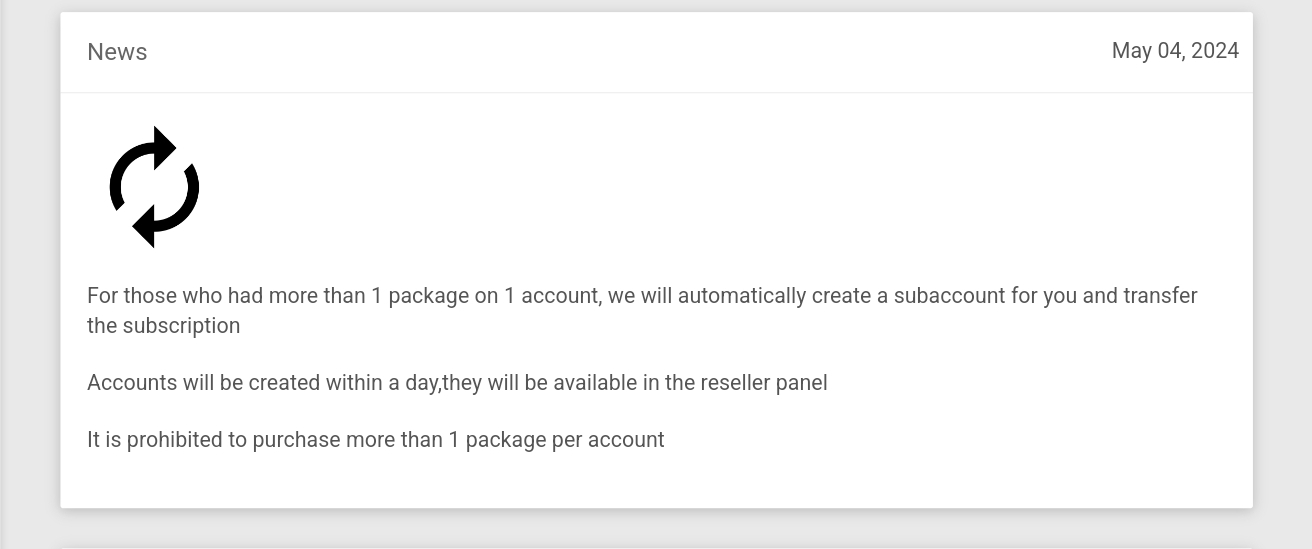The height and width of the screenshot is (549, 1312).
Task: Click the "It is prohibited to purchase" line
Action: point(375,440)
